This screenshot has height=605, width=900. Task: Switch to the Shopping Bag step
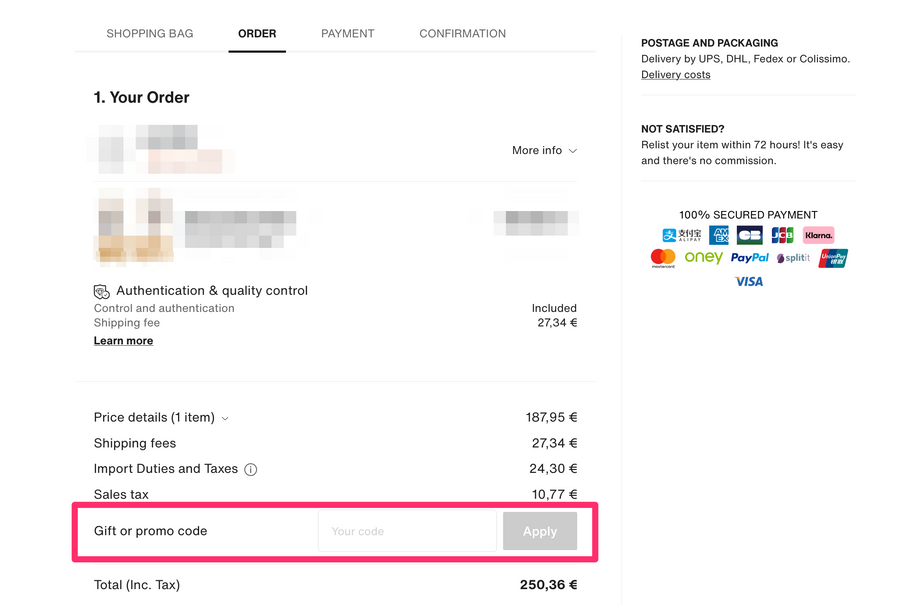150,33
